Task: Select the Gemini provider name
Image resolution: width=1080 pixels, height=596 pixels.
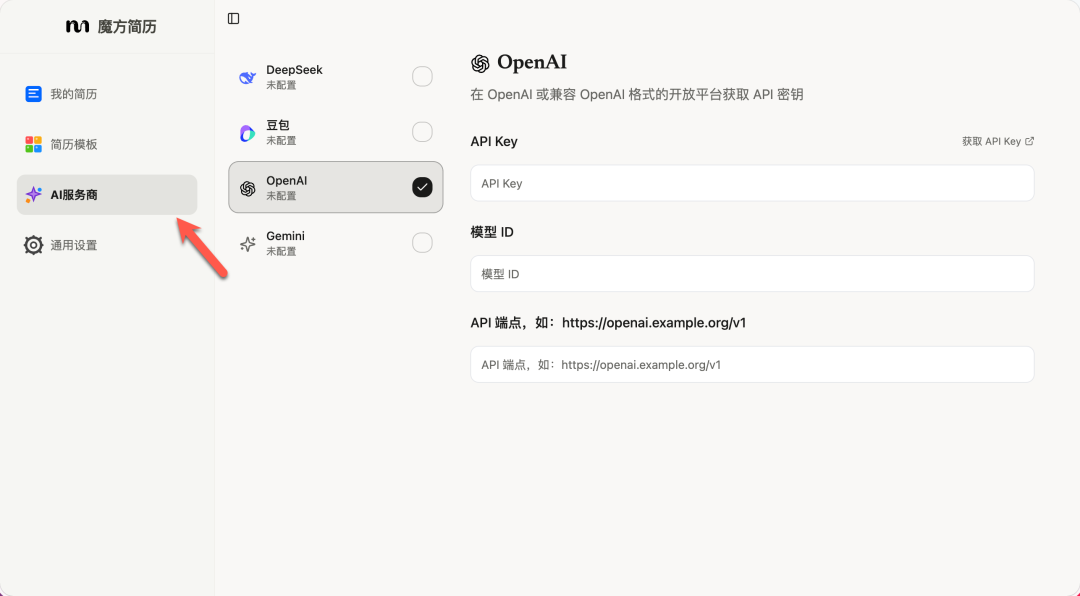Action: pos(285,236)
